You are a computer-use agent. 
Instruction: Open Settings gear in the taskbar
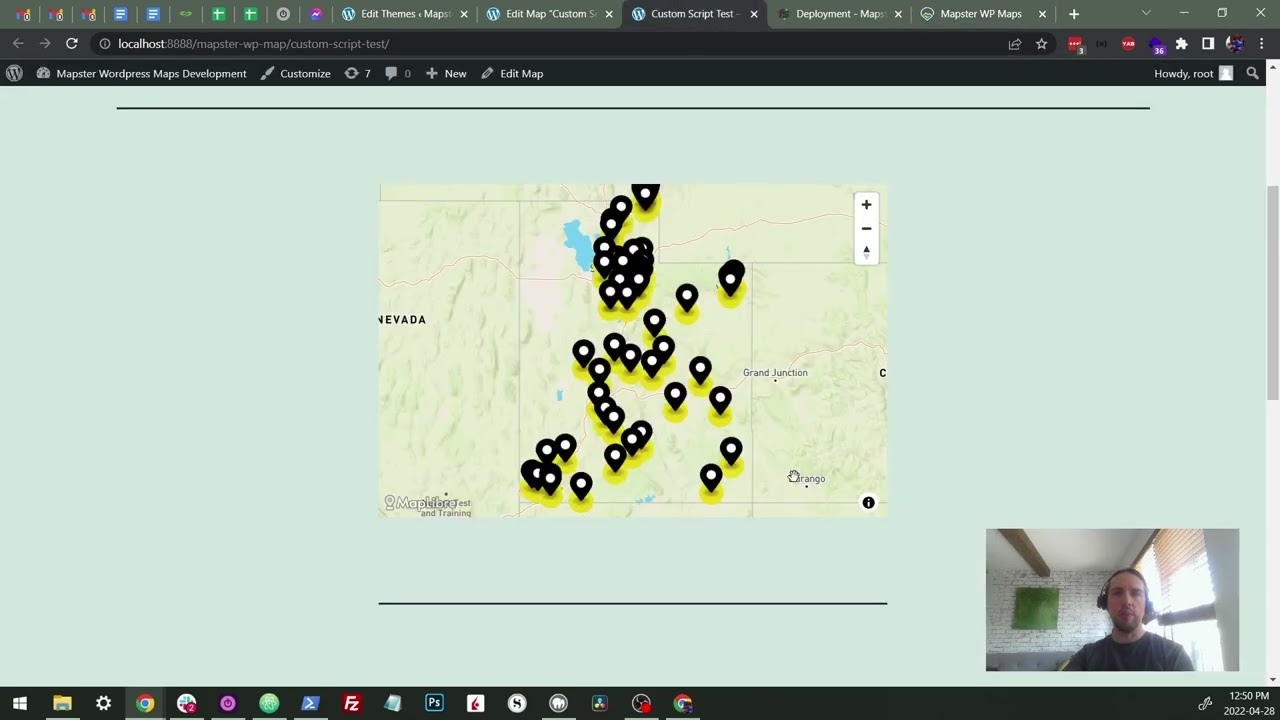103,703
